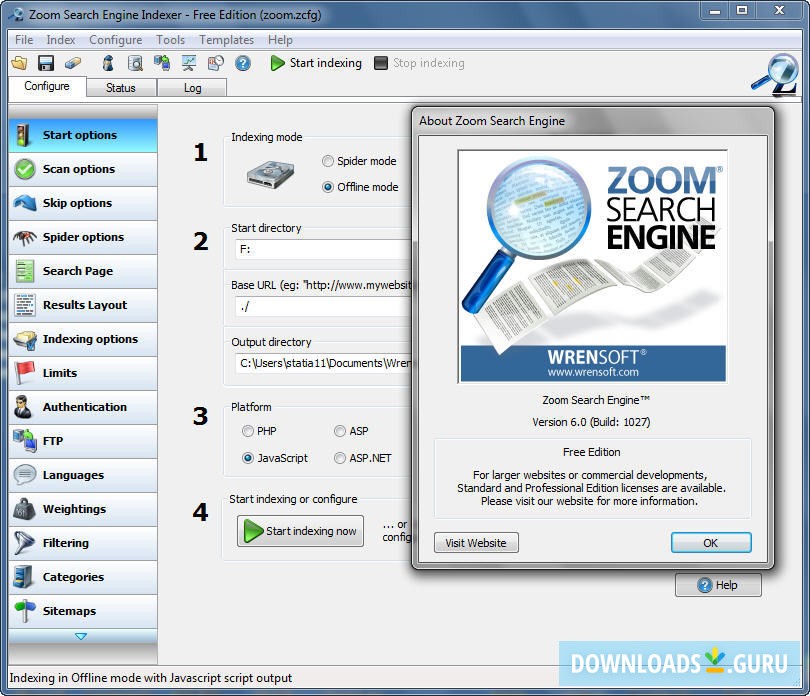Choose the PHP platform option
The height and width of the screenshot is (696, 810).
tap(248, 431)
